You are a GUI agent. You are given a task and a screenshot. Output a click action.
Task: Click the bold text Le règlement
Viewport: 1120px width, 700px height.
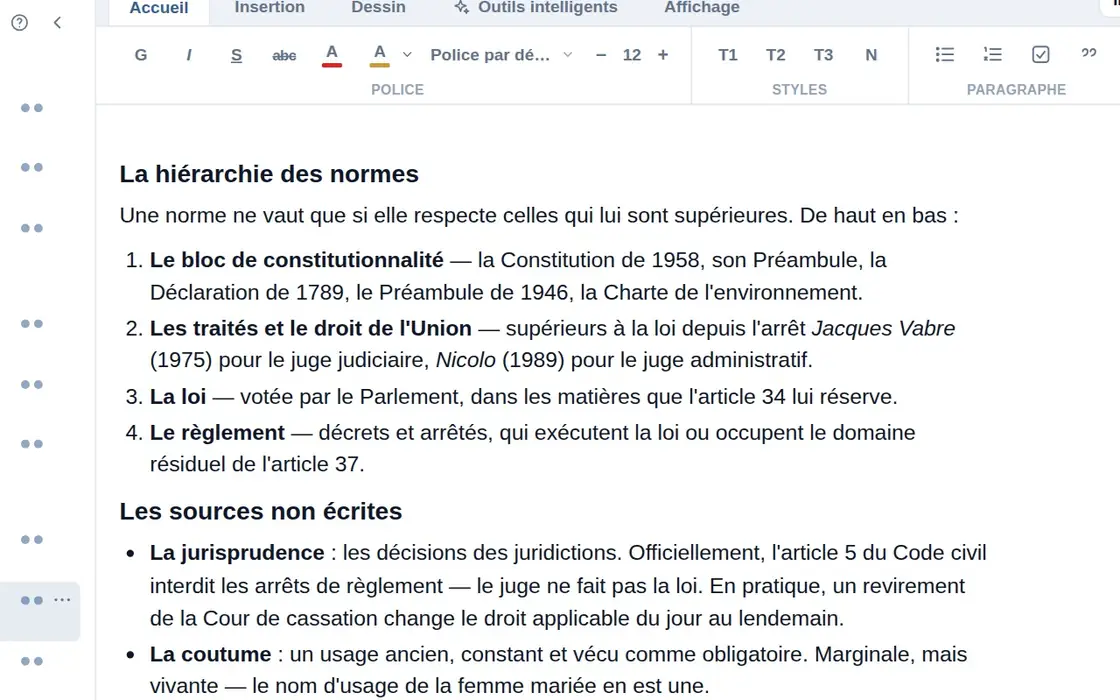click(217, 433)
